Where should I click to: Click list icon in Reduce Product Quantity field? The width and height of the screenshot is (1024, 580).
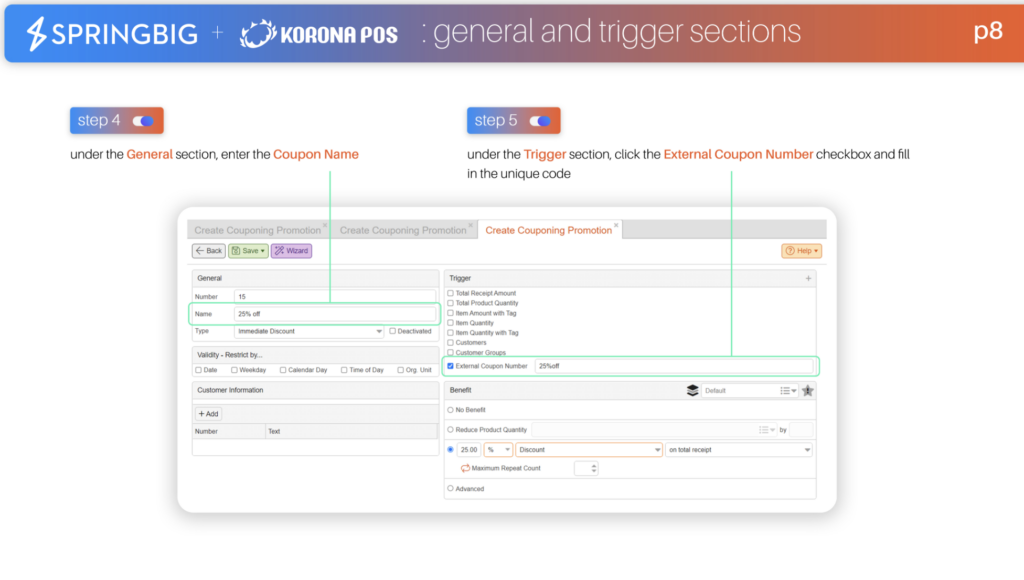[x=767, y=430]
